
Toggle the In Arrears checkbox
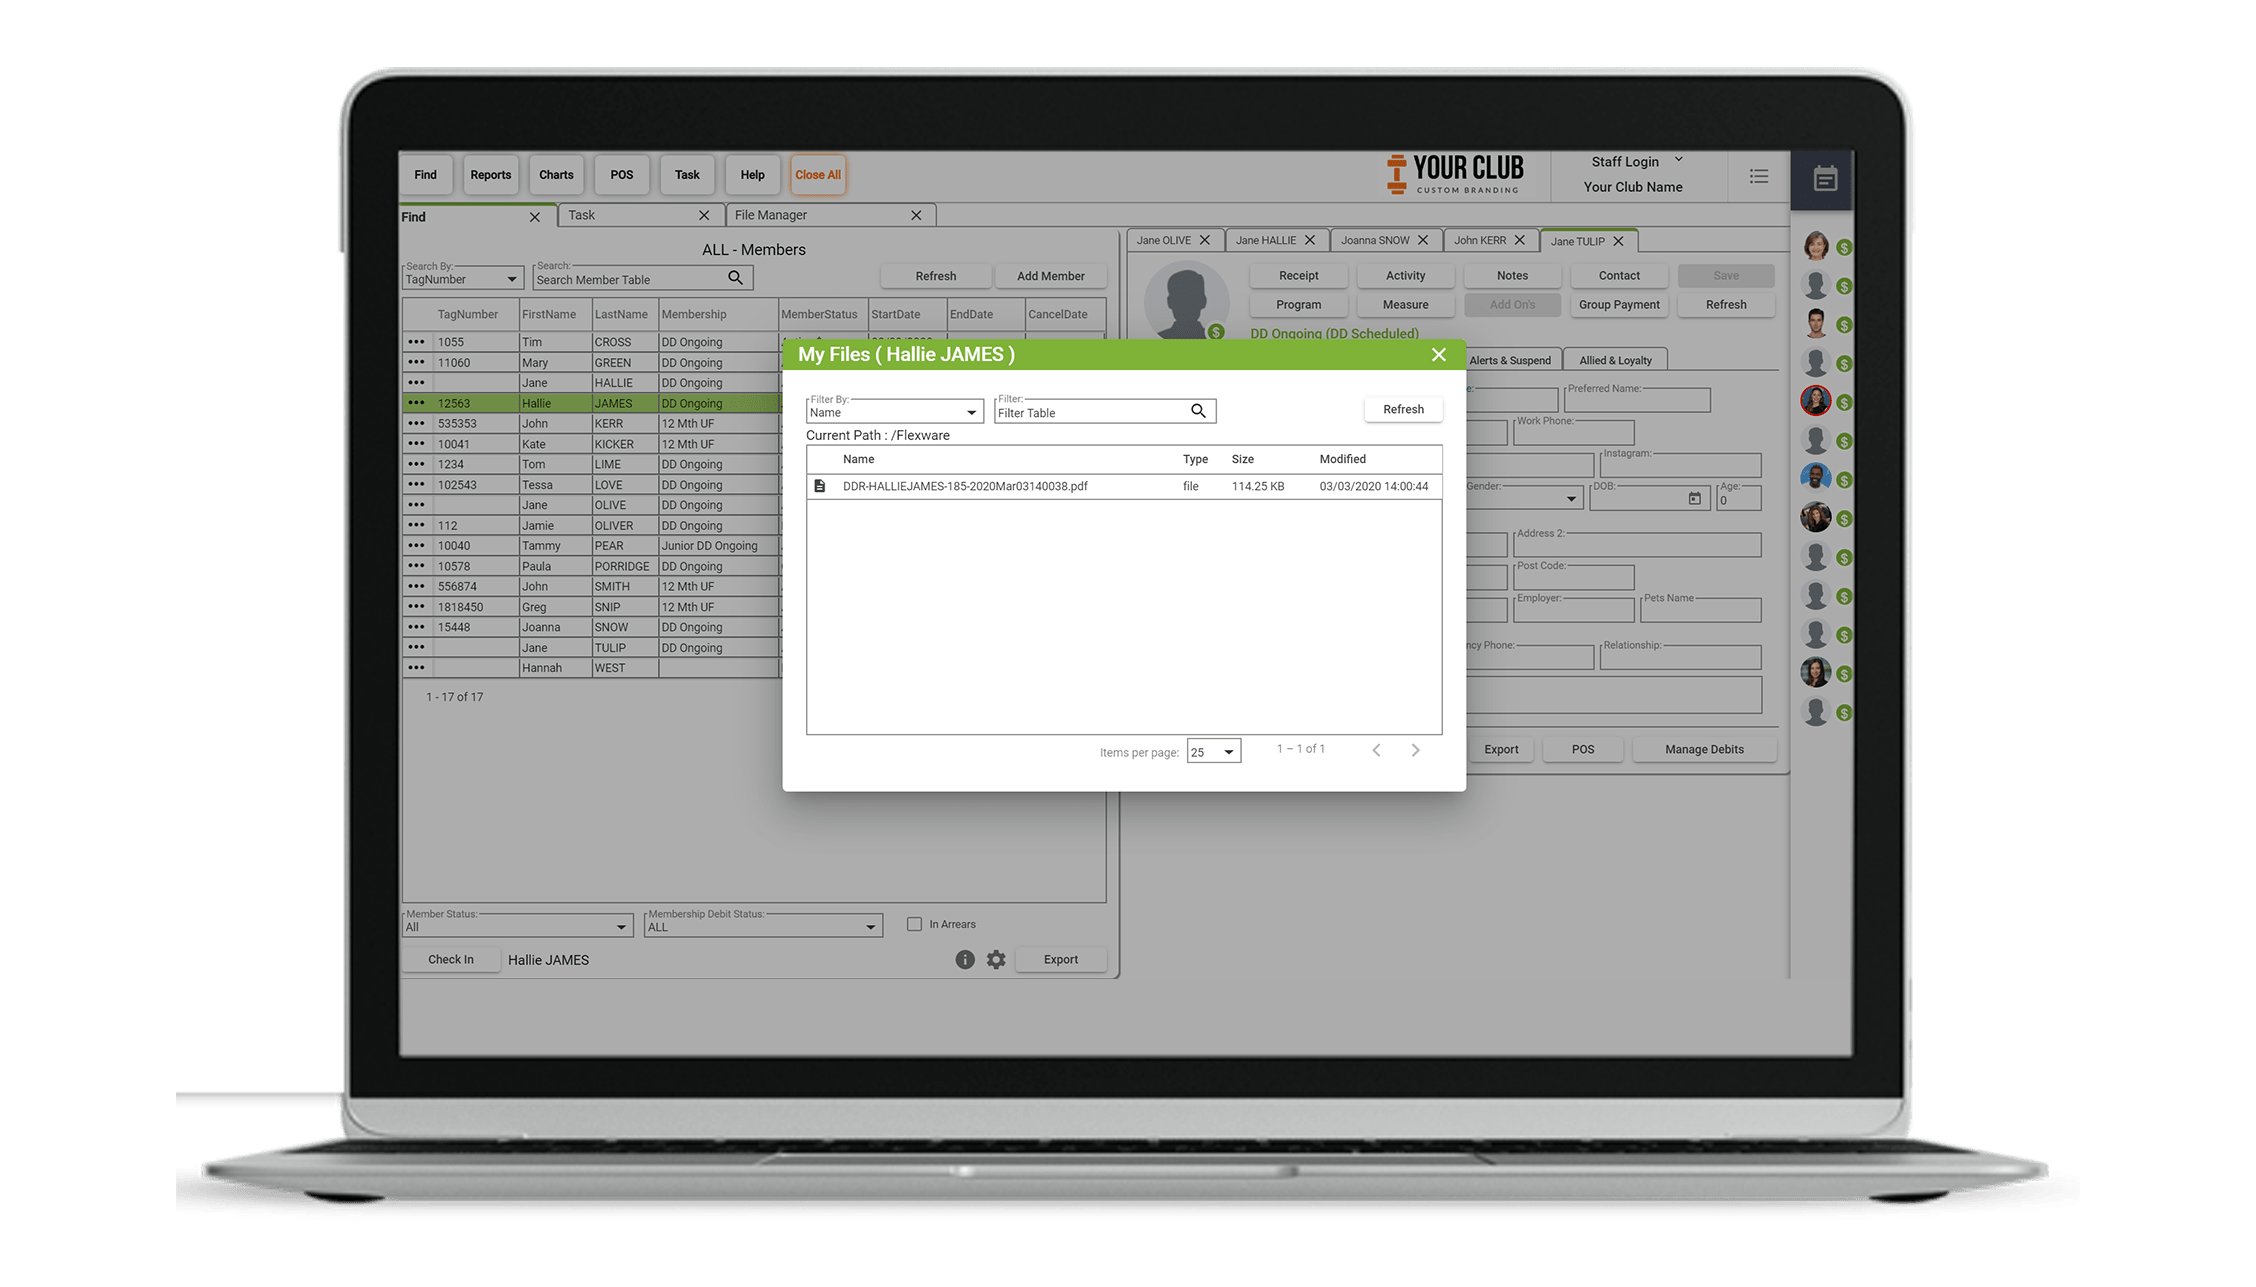914,925
